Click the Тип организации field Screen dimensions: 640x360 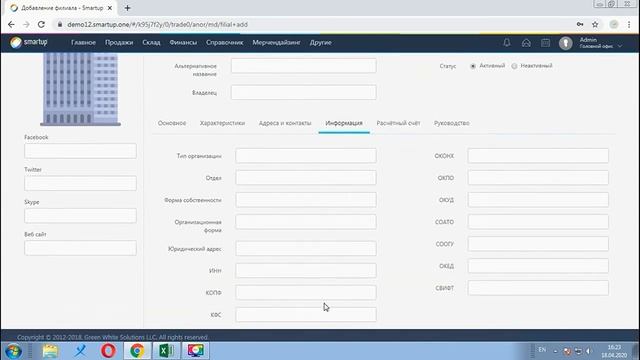306,156
